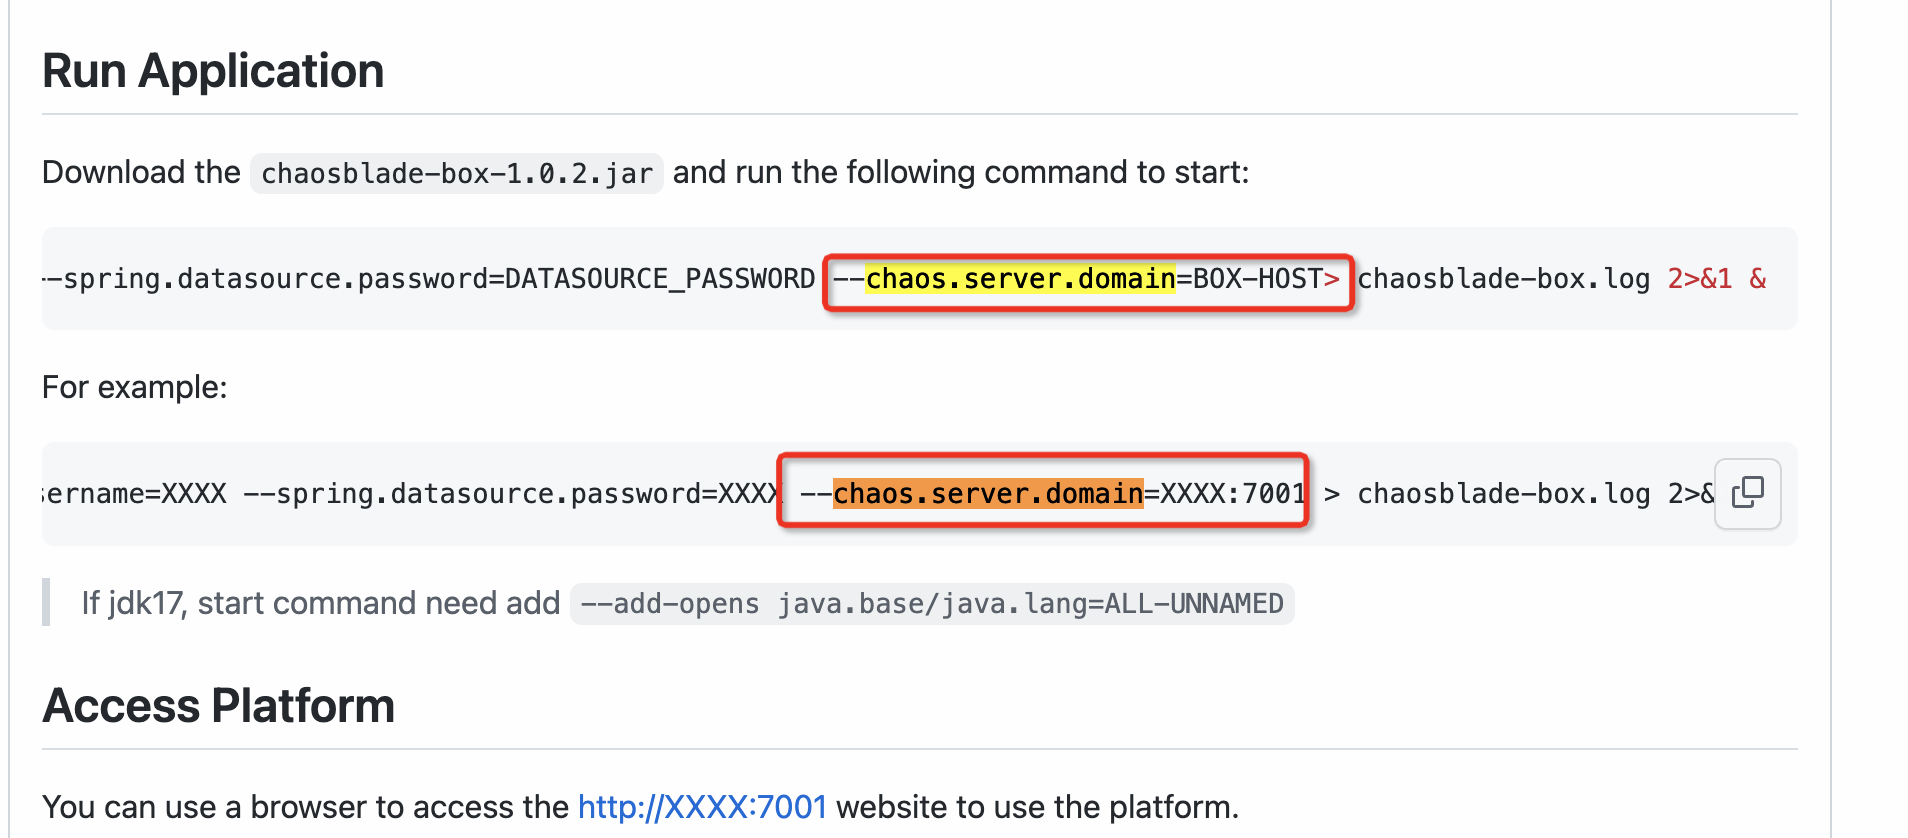Image resolution: width=1908 pixels, height=838 pixels.
Task: Click the red 2>&1 & text
Action: (x=1717, y=278)
